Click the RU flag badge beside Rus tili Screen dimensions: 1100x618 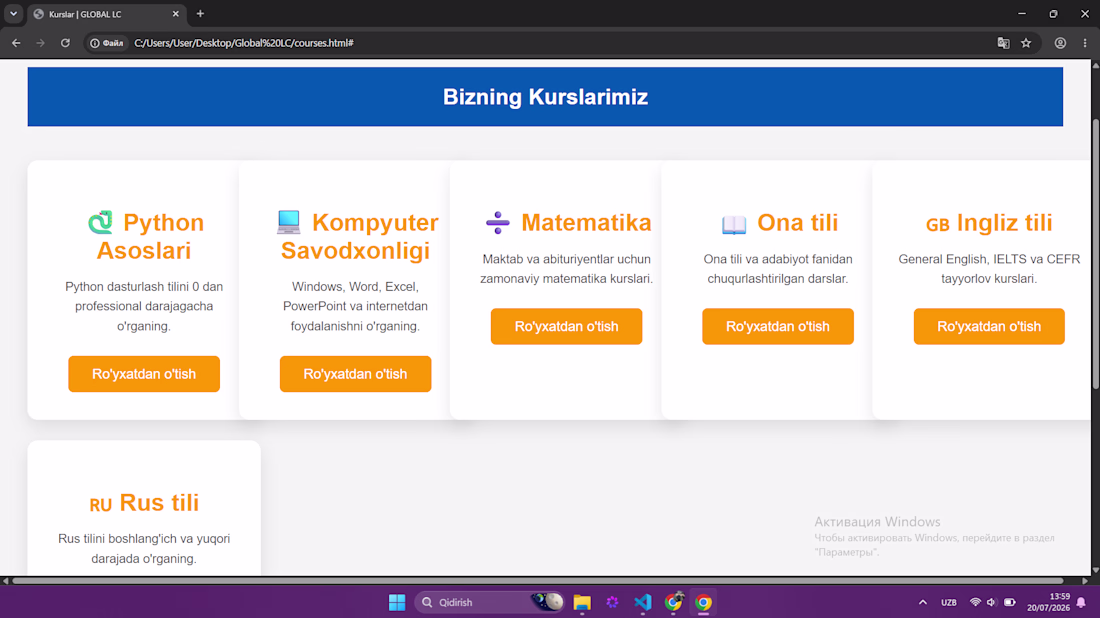[x=100, y=505]
